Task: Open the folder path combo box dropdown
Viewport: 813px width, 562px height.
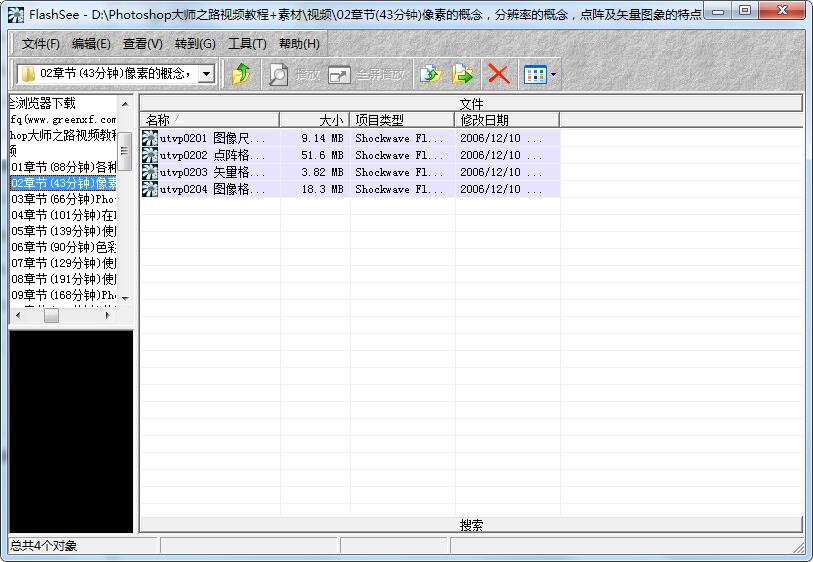Action: coord(206,74)
